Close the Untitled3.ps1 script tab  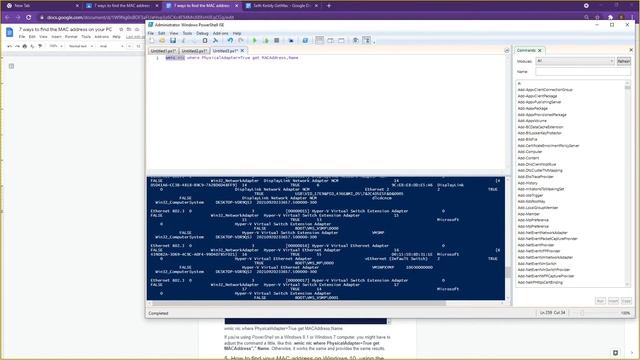pyautogui.click(x=242, y=51)
